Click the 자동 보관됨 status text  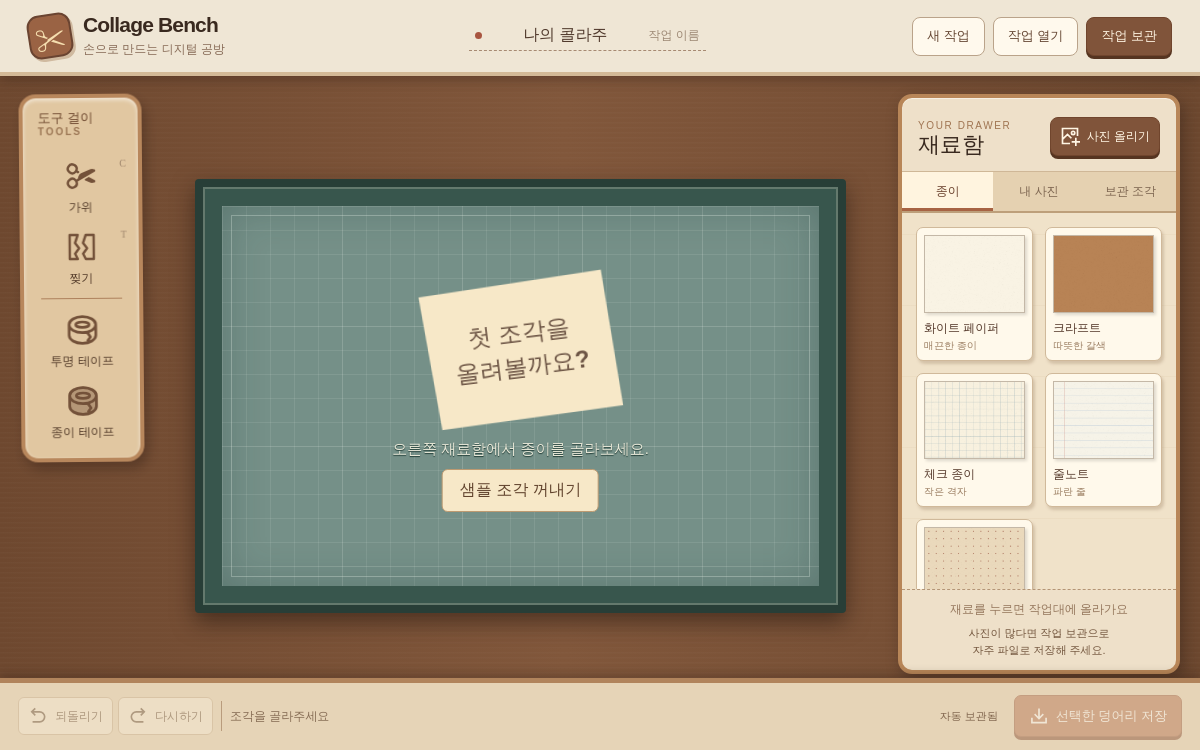pyautogui.click(x=968, y=716)
